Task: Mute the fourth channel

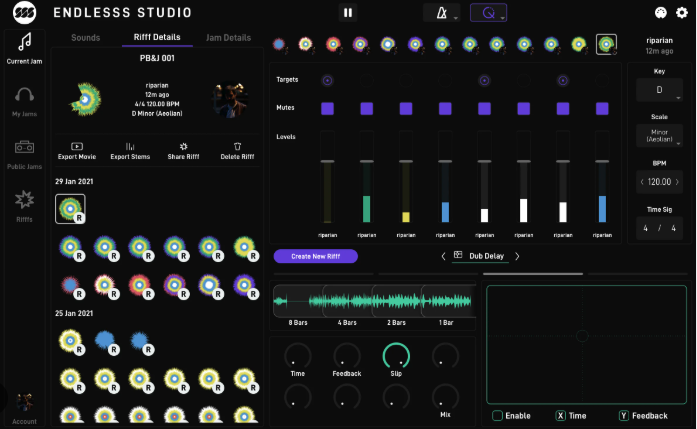Action: click(445, 108)
